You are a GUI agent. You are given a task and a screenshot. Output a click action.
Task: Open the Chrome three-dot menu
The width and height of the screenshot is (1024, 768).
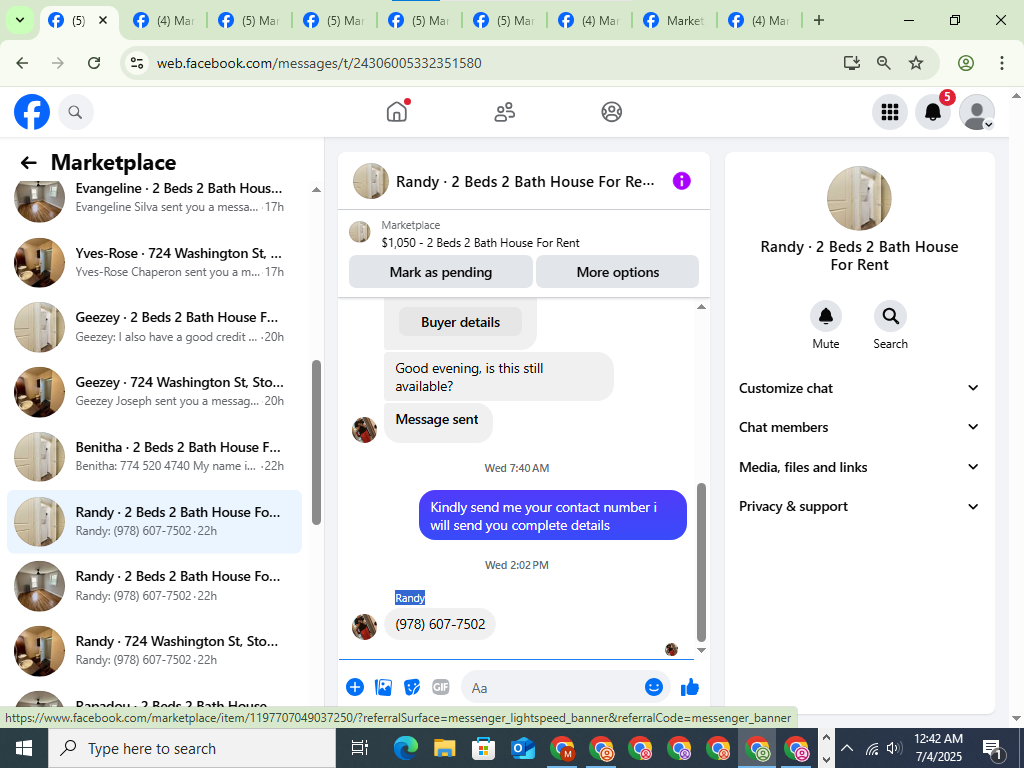coord(1001,63)
